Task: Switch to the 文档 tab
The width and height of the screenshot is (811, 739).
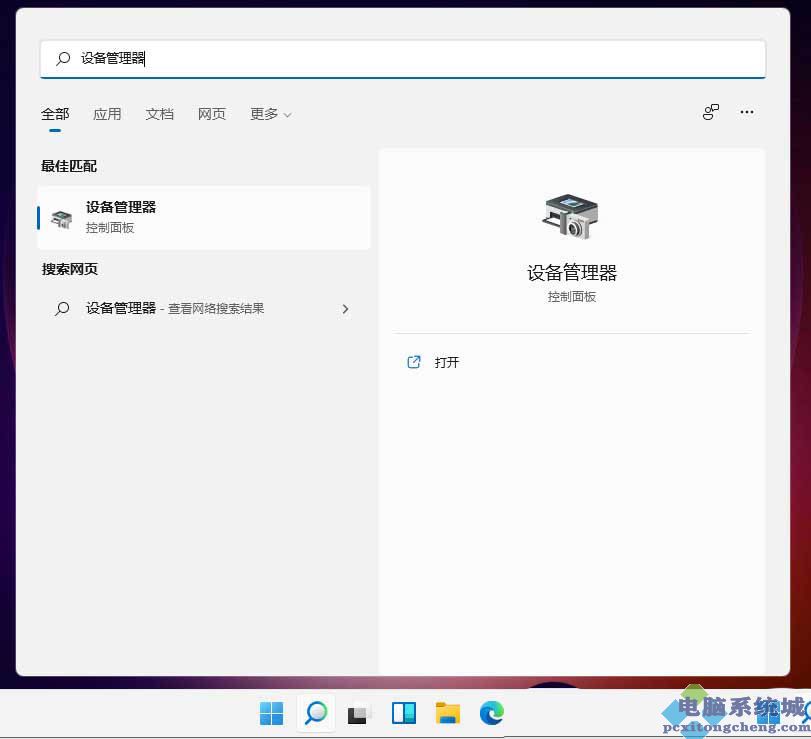Action: coord(159,114)
